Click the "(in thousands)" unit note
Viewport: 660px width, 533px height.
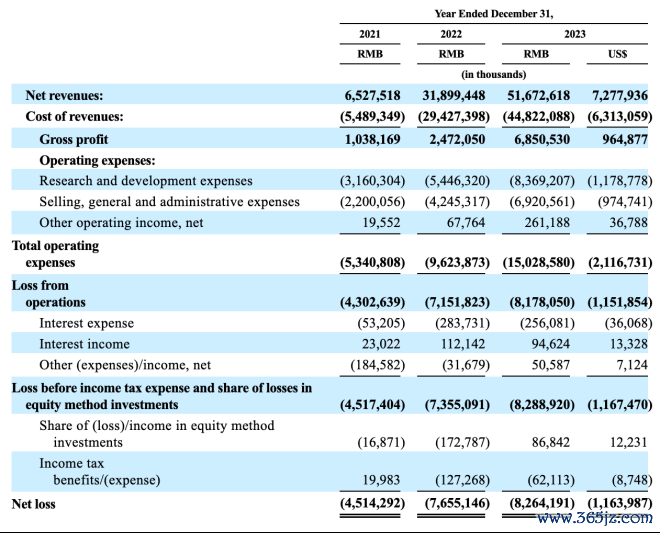pyautogui.click(x=494, y=75)
